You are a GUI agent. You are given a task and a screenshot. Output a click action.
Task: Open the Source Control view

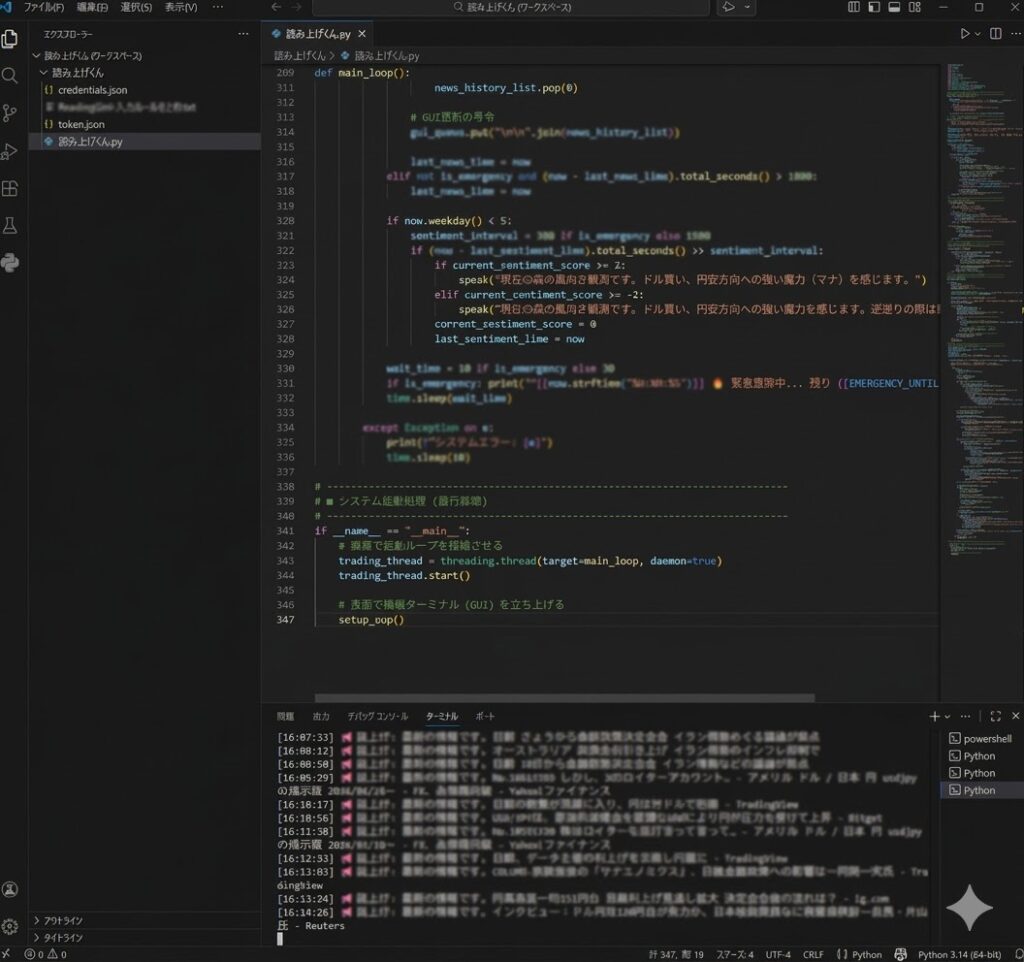click(10, 114)
